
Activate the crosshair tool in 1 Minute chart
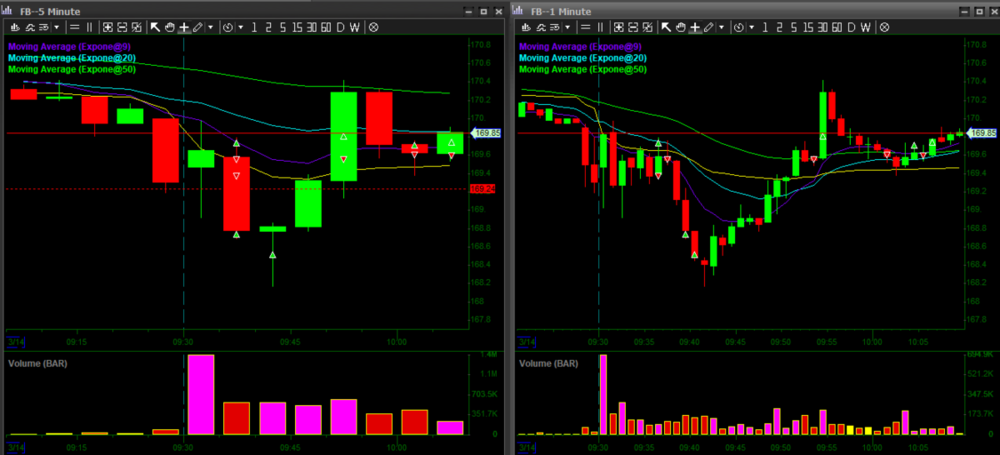click(695, 27)
